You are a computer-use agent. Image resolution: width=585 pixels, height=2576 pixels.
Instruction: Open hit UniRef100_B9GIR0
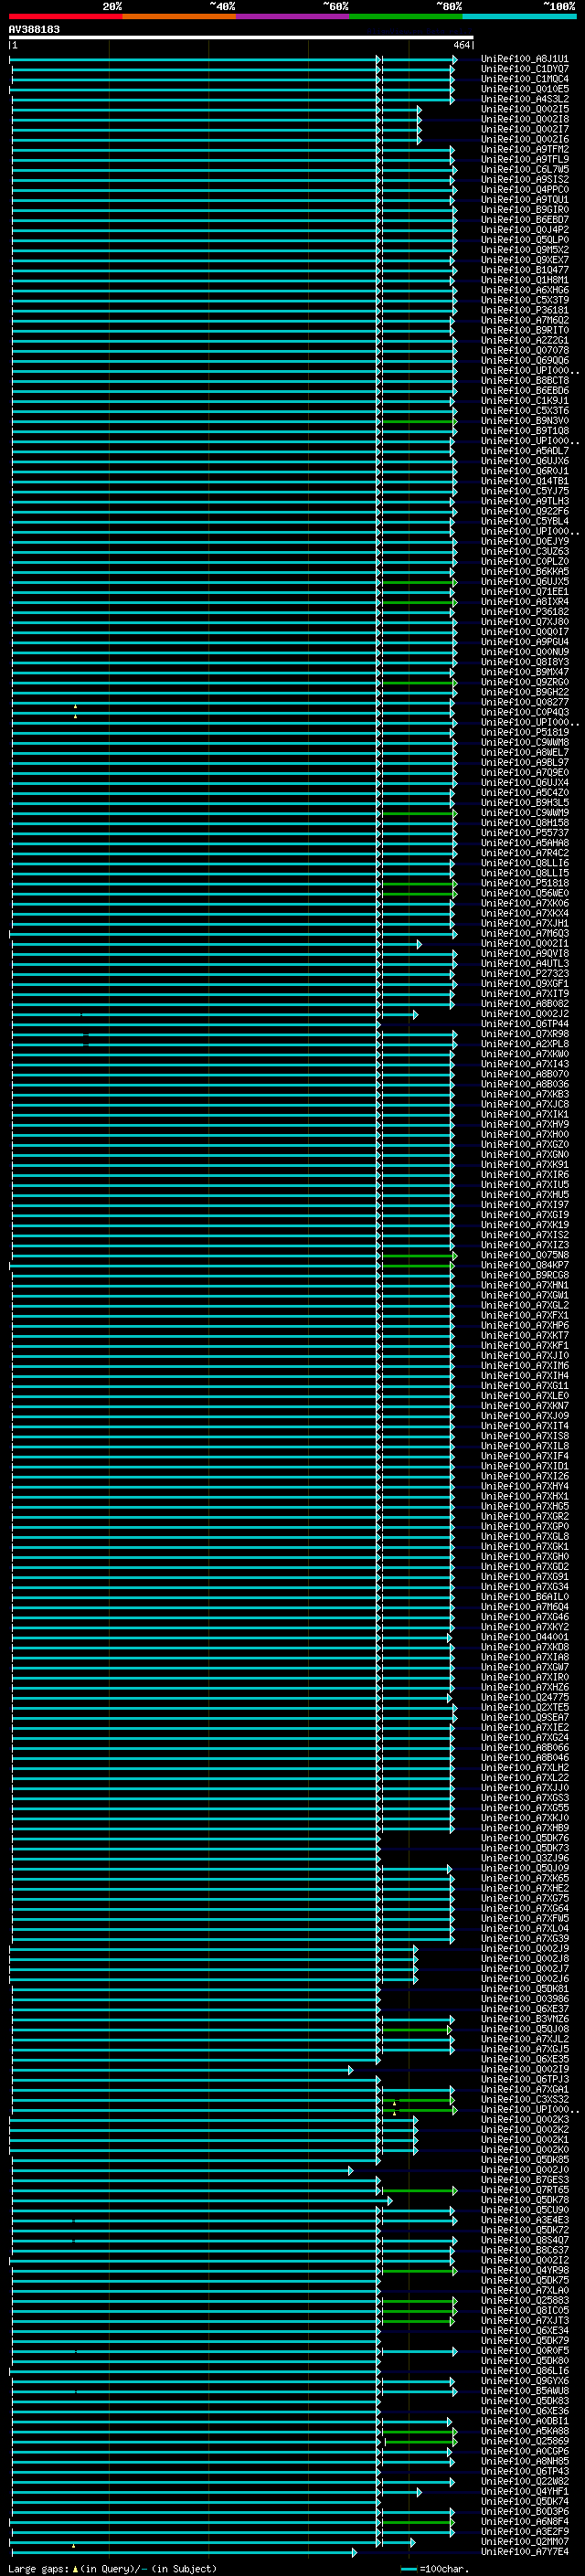tap(525, 210)
